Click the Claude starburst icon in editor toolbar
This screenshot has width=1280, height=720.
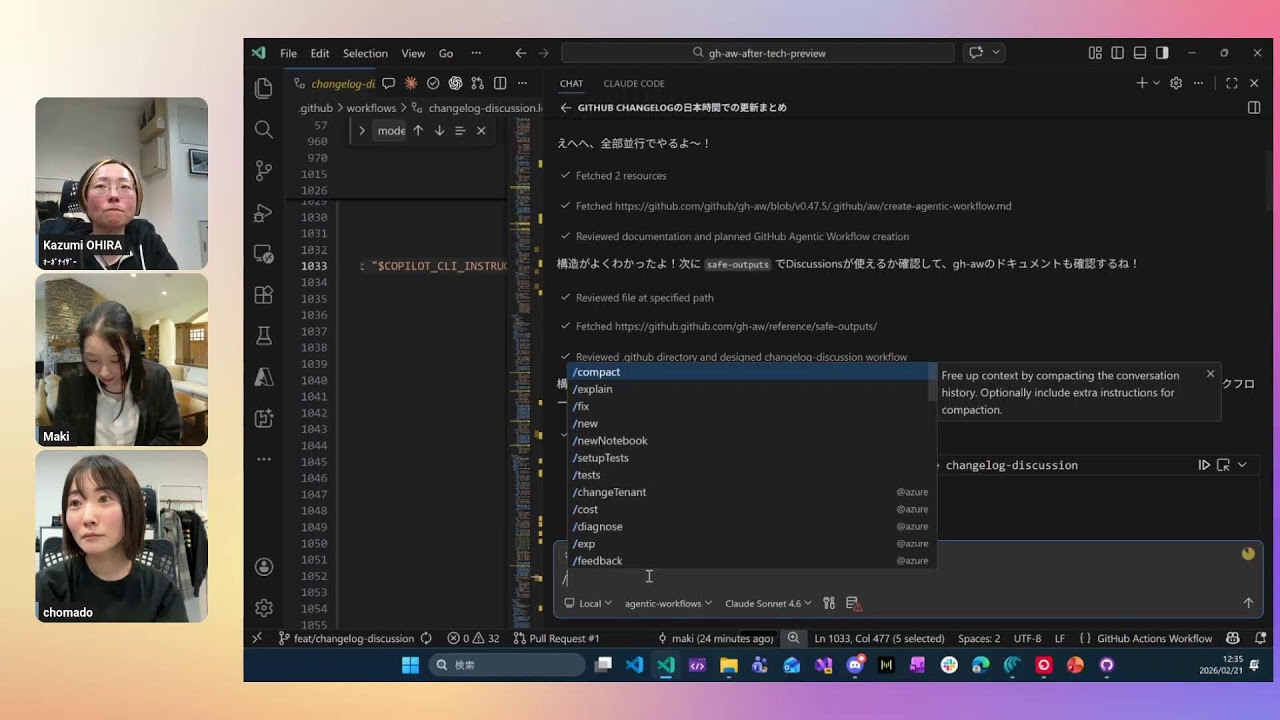410,83
